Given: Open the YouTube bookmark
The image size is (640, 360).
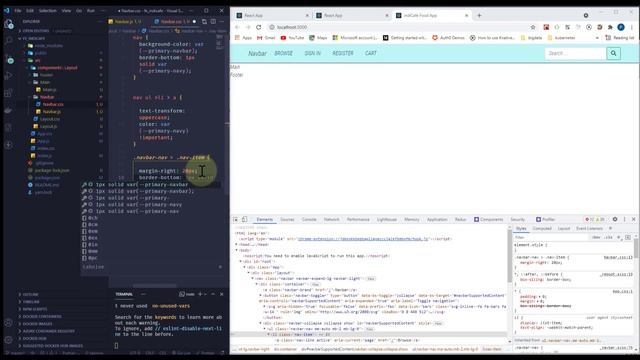Looking at the screenshot, I should pyautogui.click(x=292, y=38).
